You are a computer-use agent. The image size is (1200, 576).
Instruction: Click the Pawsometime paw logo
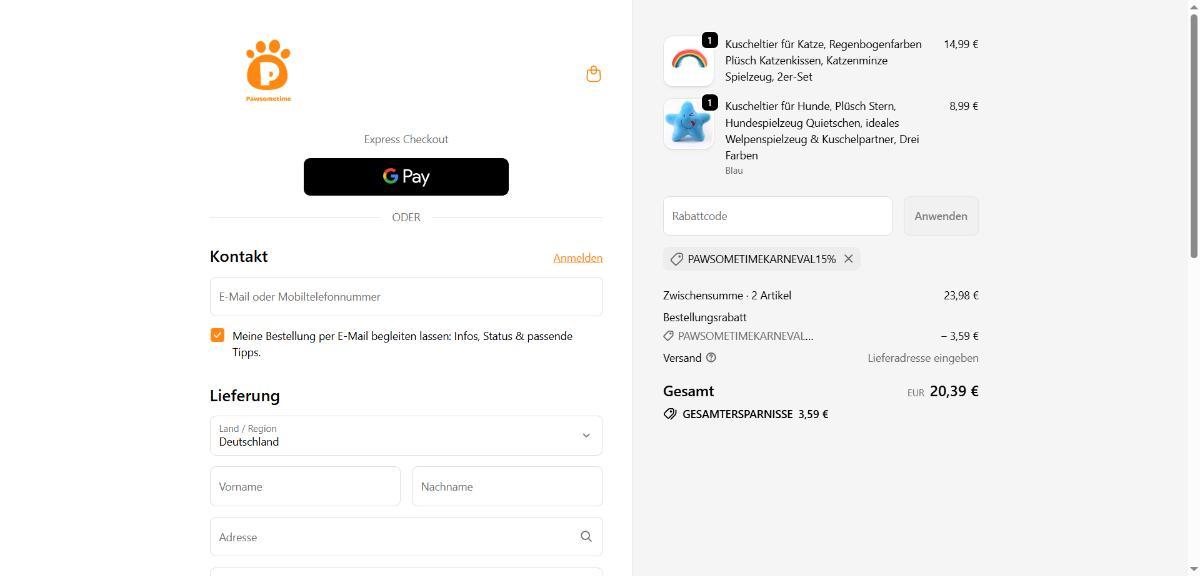(x=268, y=68)
